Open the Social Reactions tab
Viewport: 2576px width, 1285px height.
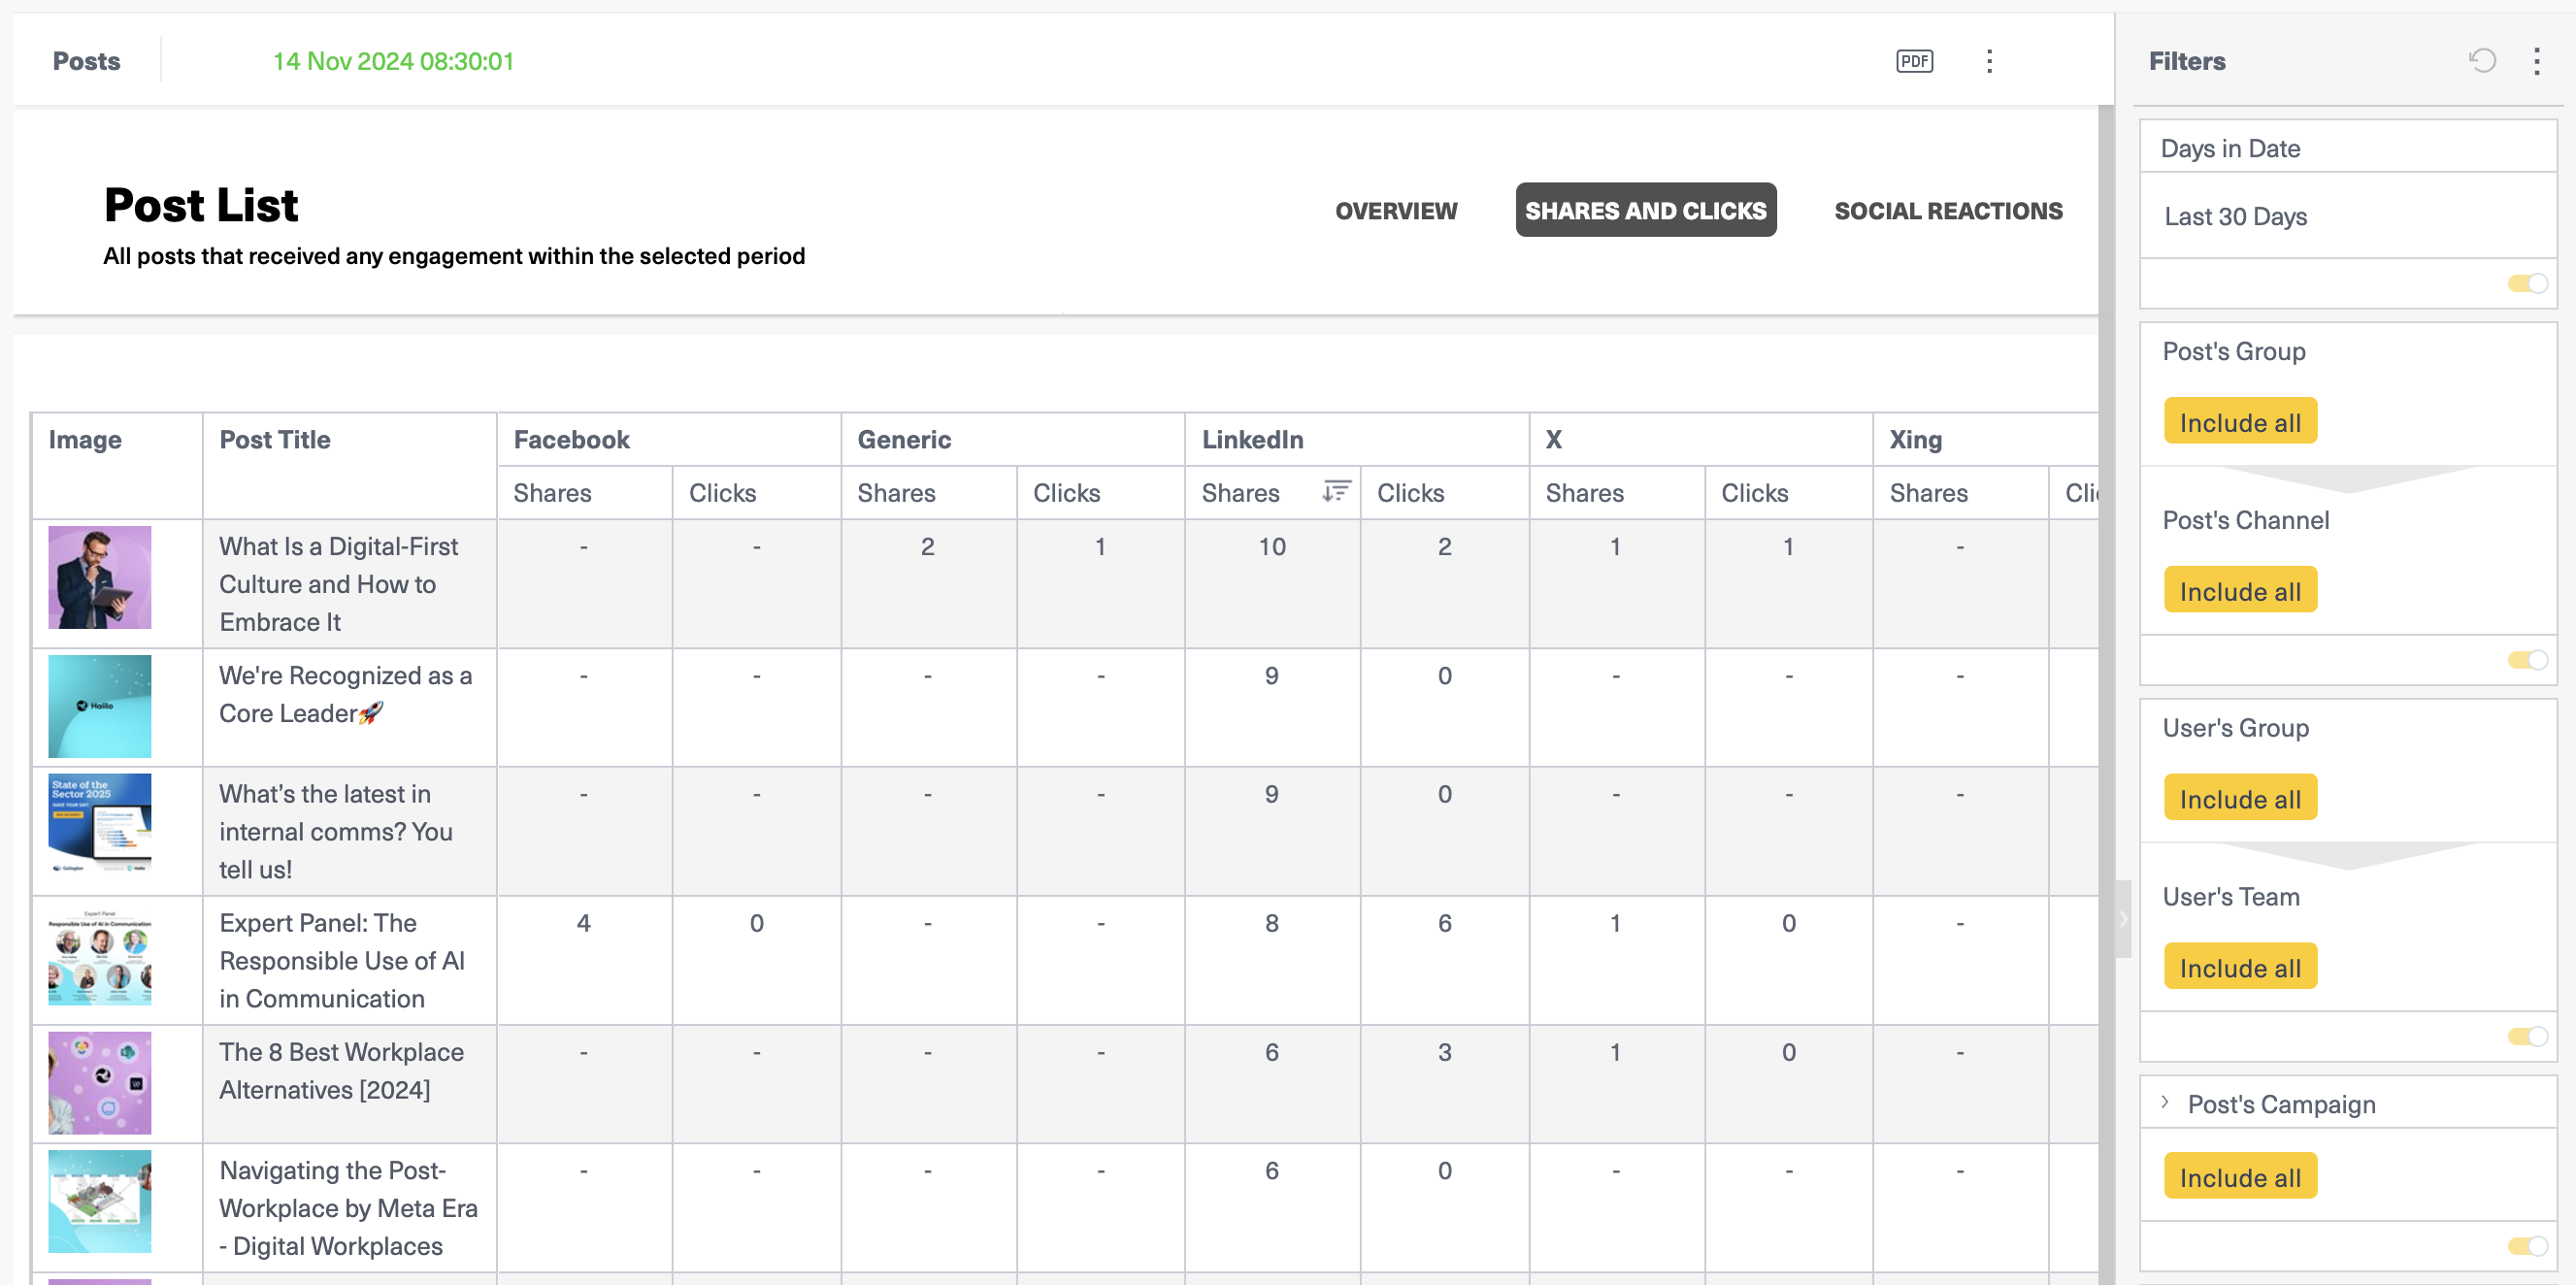[x=1948, y=211]
